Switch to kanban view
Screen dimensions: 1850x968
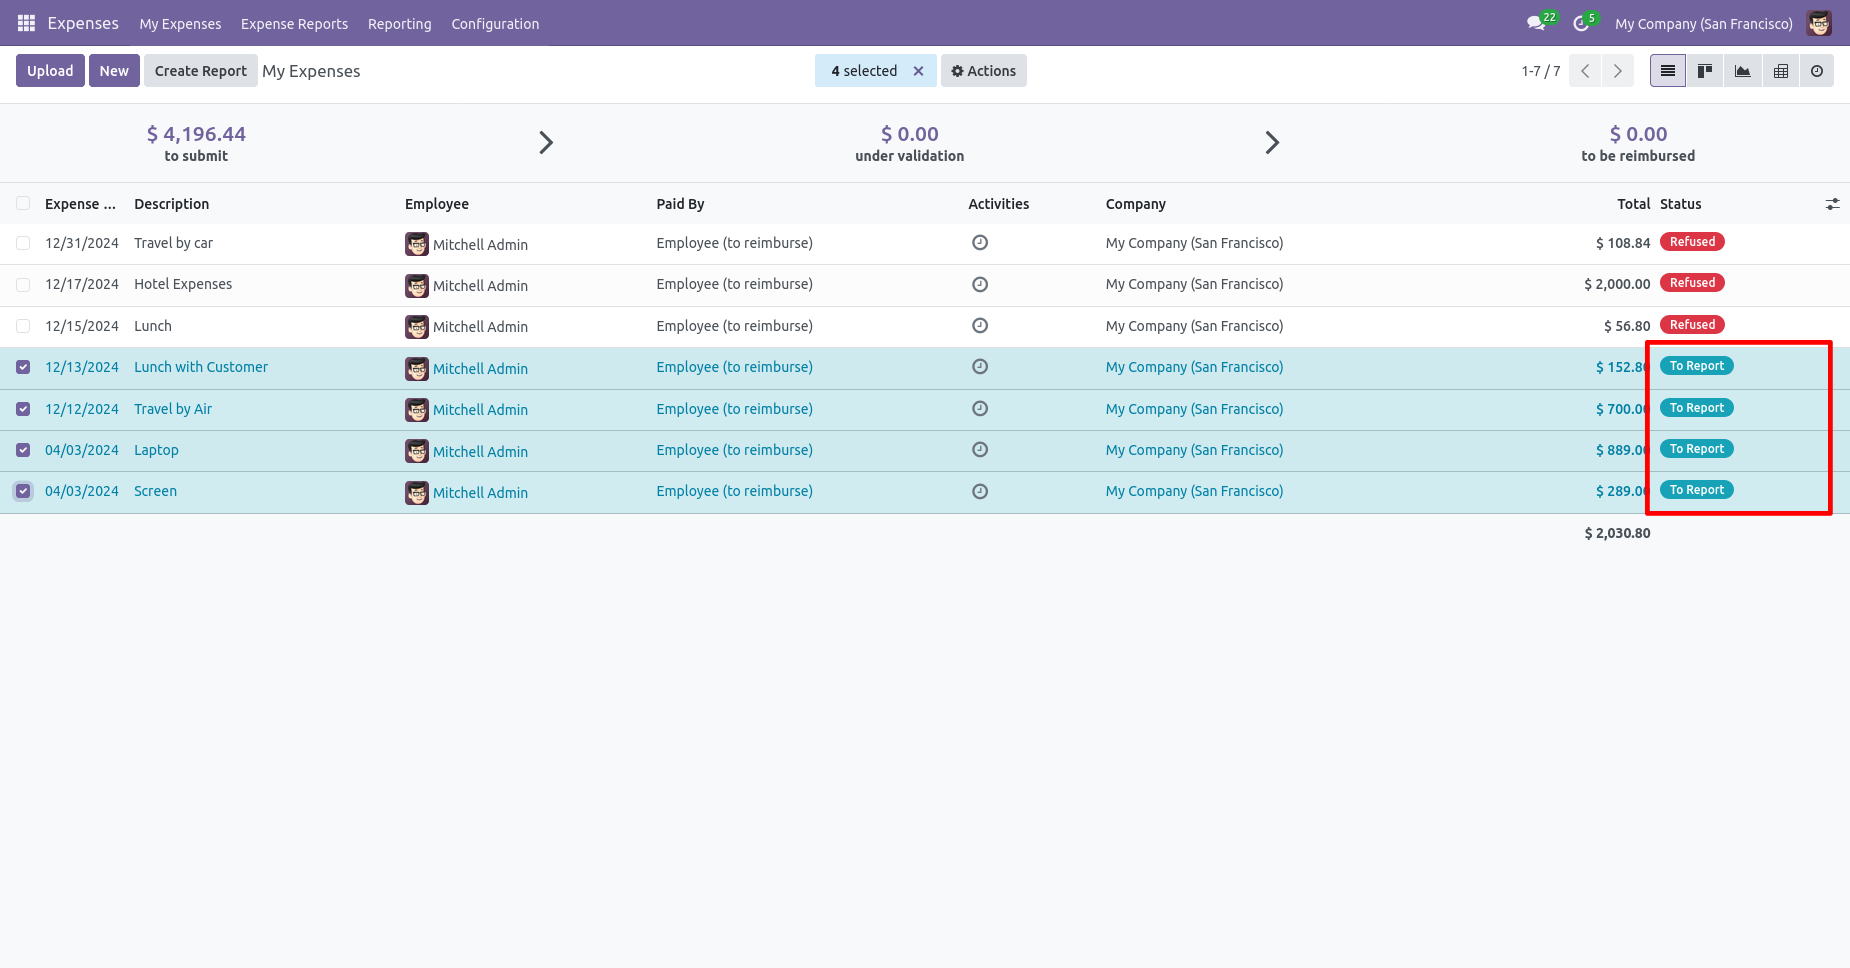click(1705, 71)
